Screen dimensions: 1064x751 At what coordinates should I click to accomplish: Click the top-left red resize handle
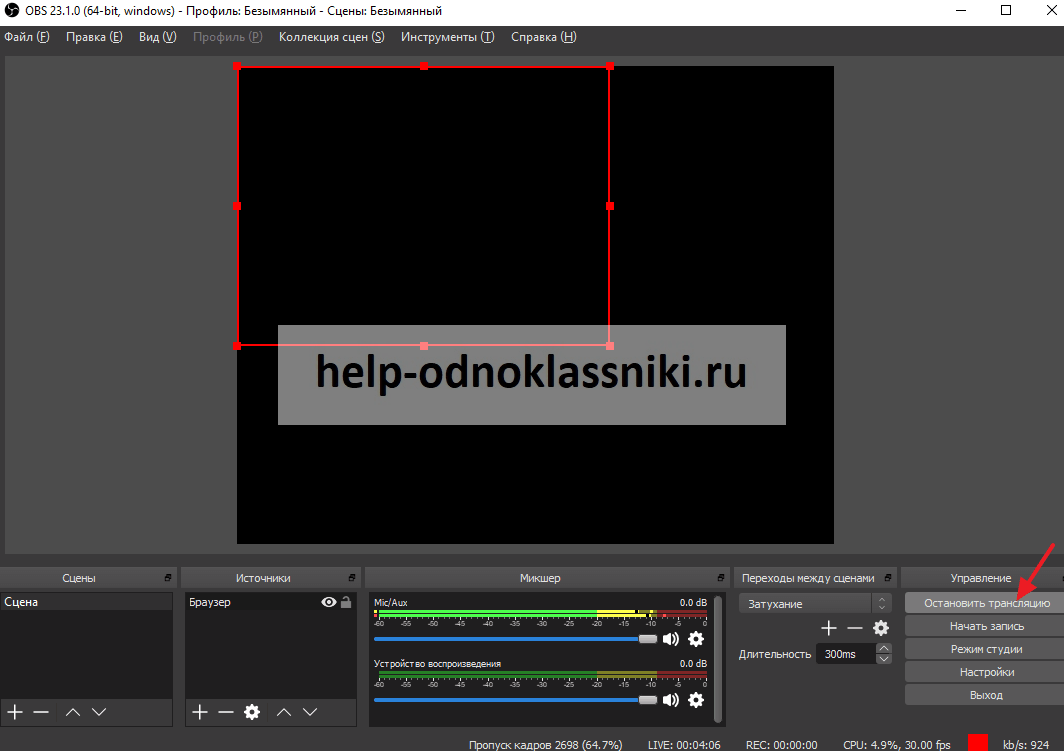coord(237,66)
